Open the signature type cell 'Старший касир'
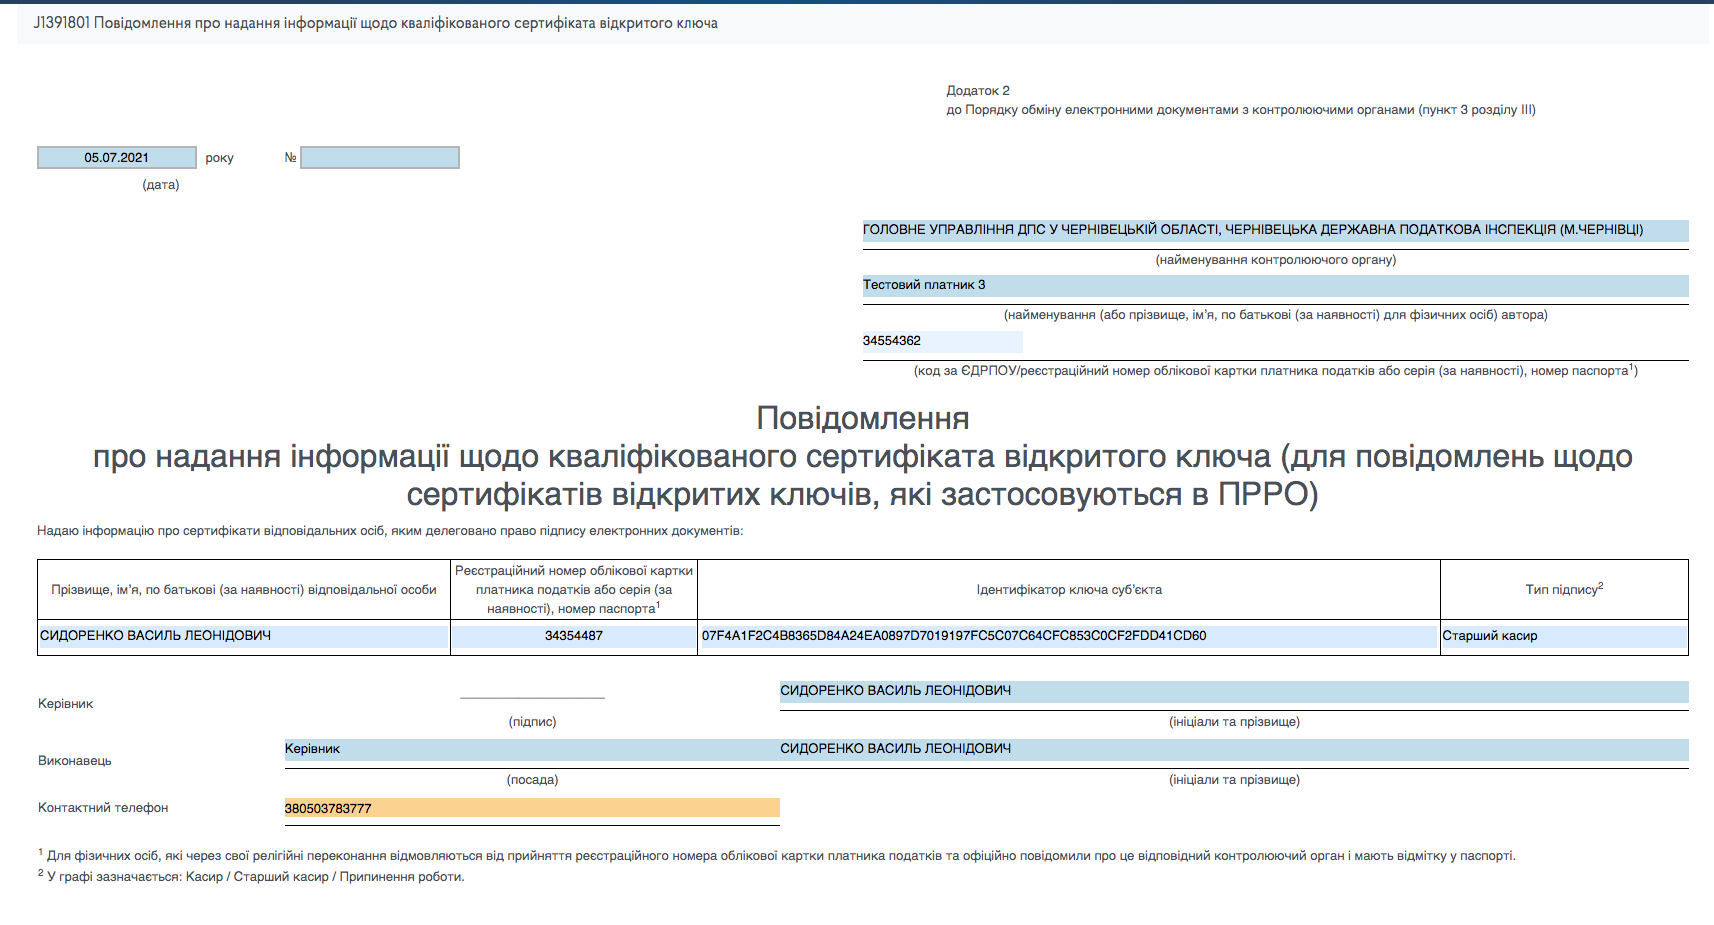 point(1562,636)
